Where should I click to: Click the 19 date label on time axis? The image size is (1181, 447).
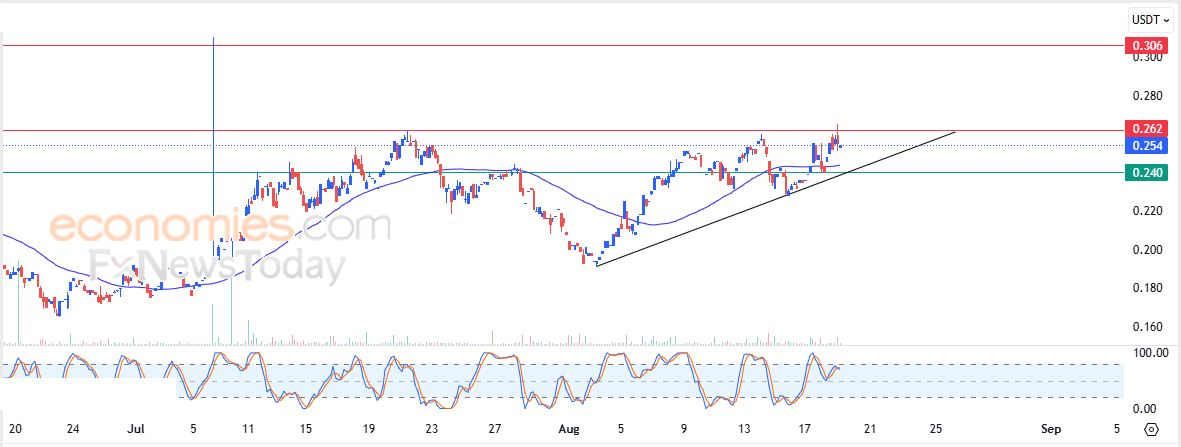[369, 430]
